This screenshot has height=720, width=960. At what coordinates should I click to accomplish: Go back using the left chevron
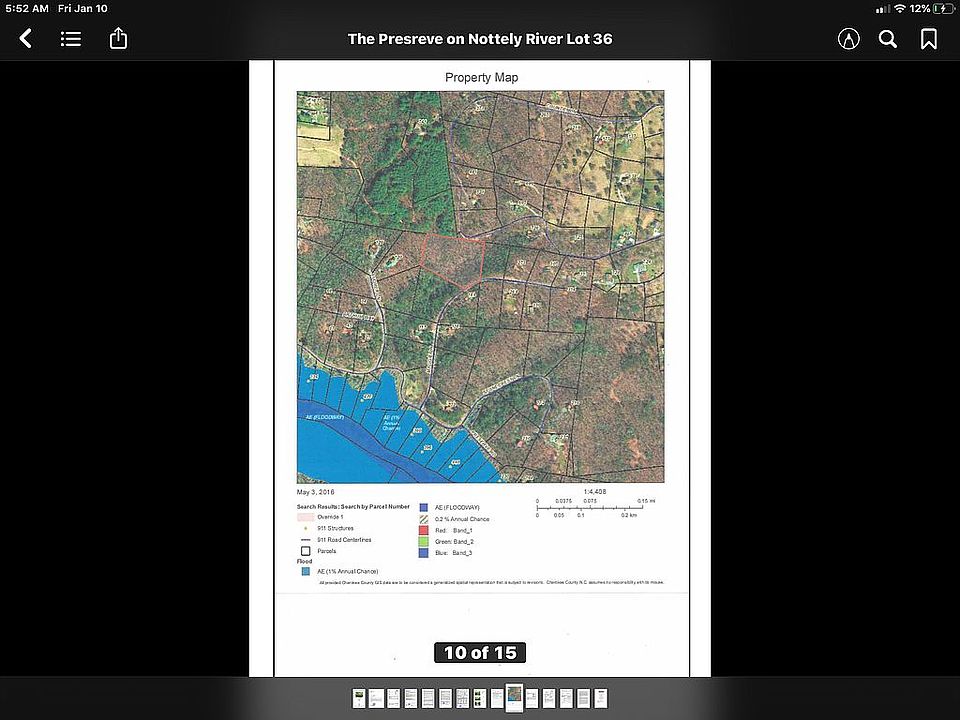[x=25, y=39]
